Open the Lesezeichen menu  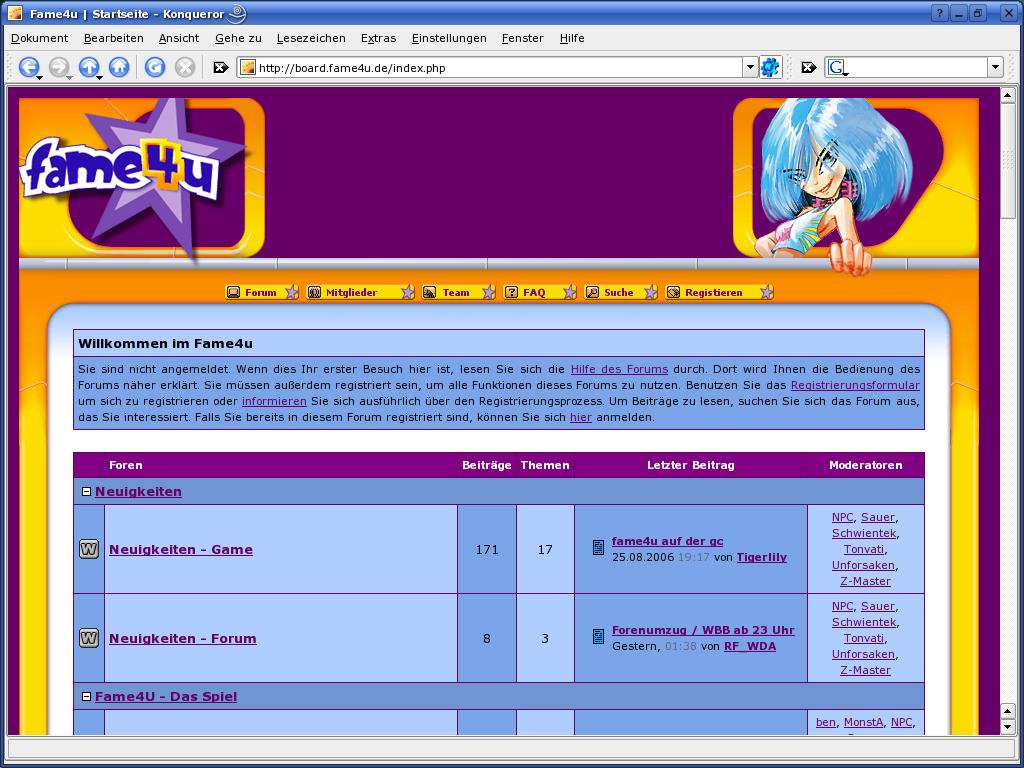(311, 38)
